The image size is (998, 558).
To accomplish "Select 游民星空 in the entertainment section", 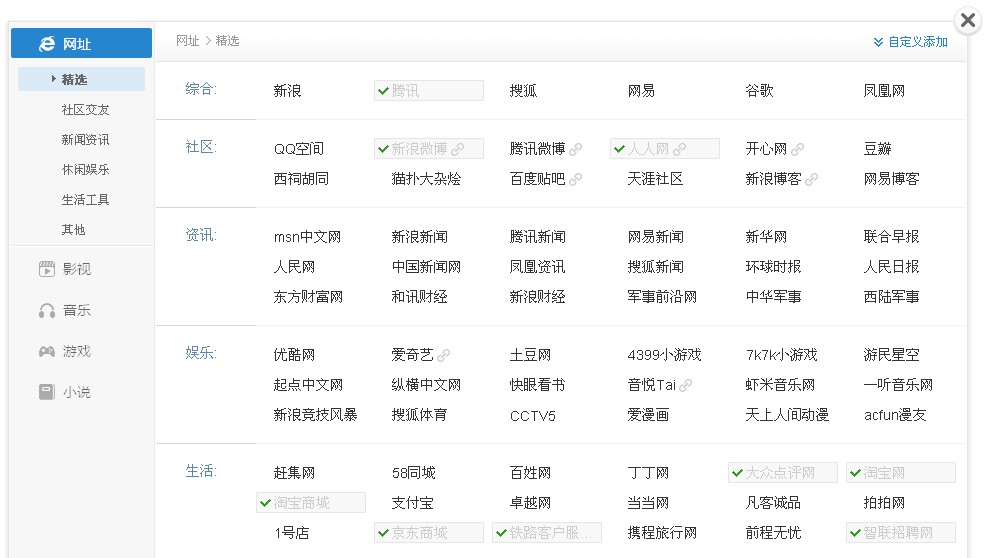I will point(891,355).
